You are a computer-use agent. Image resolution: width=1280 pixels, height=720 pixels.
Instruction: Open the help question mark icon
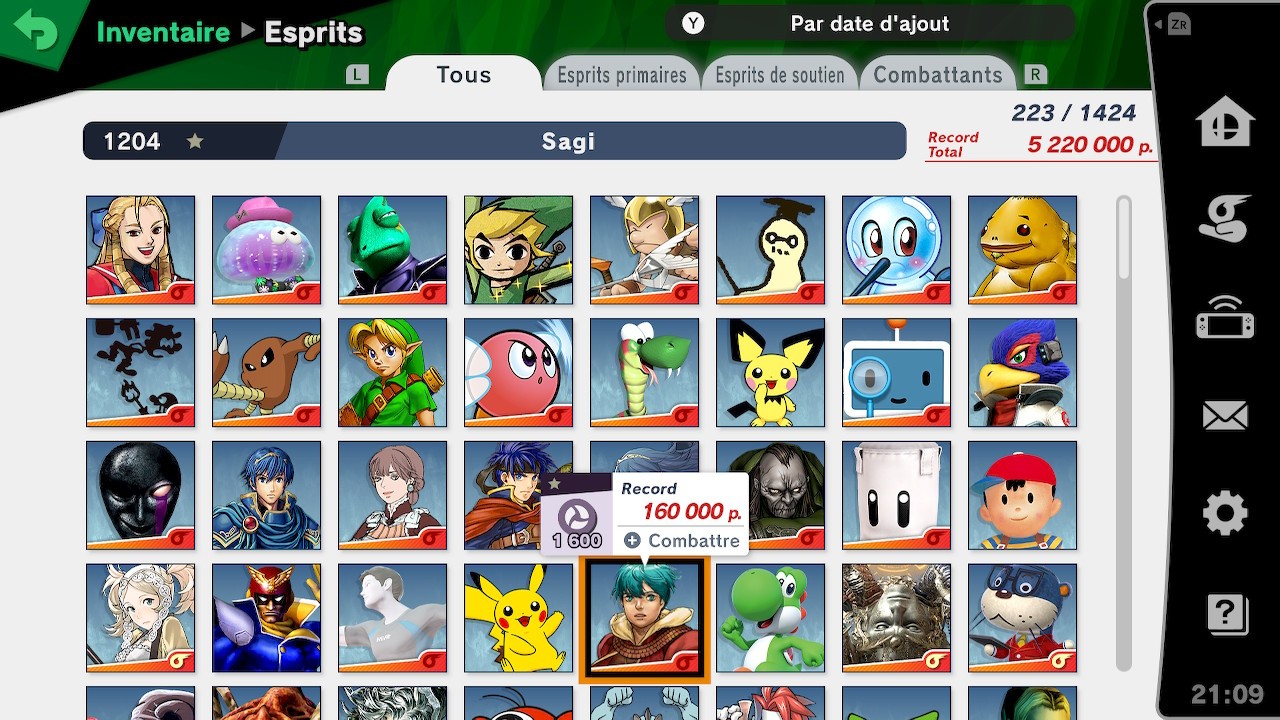(x=1226, y=613)
